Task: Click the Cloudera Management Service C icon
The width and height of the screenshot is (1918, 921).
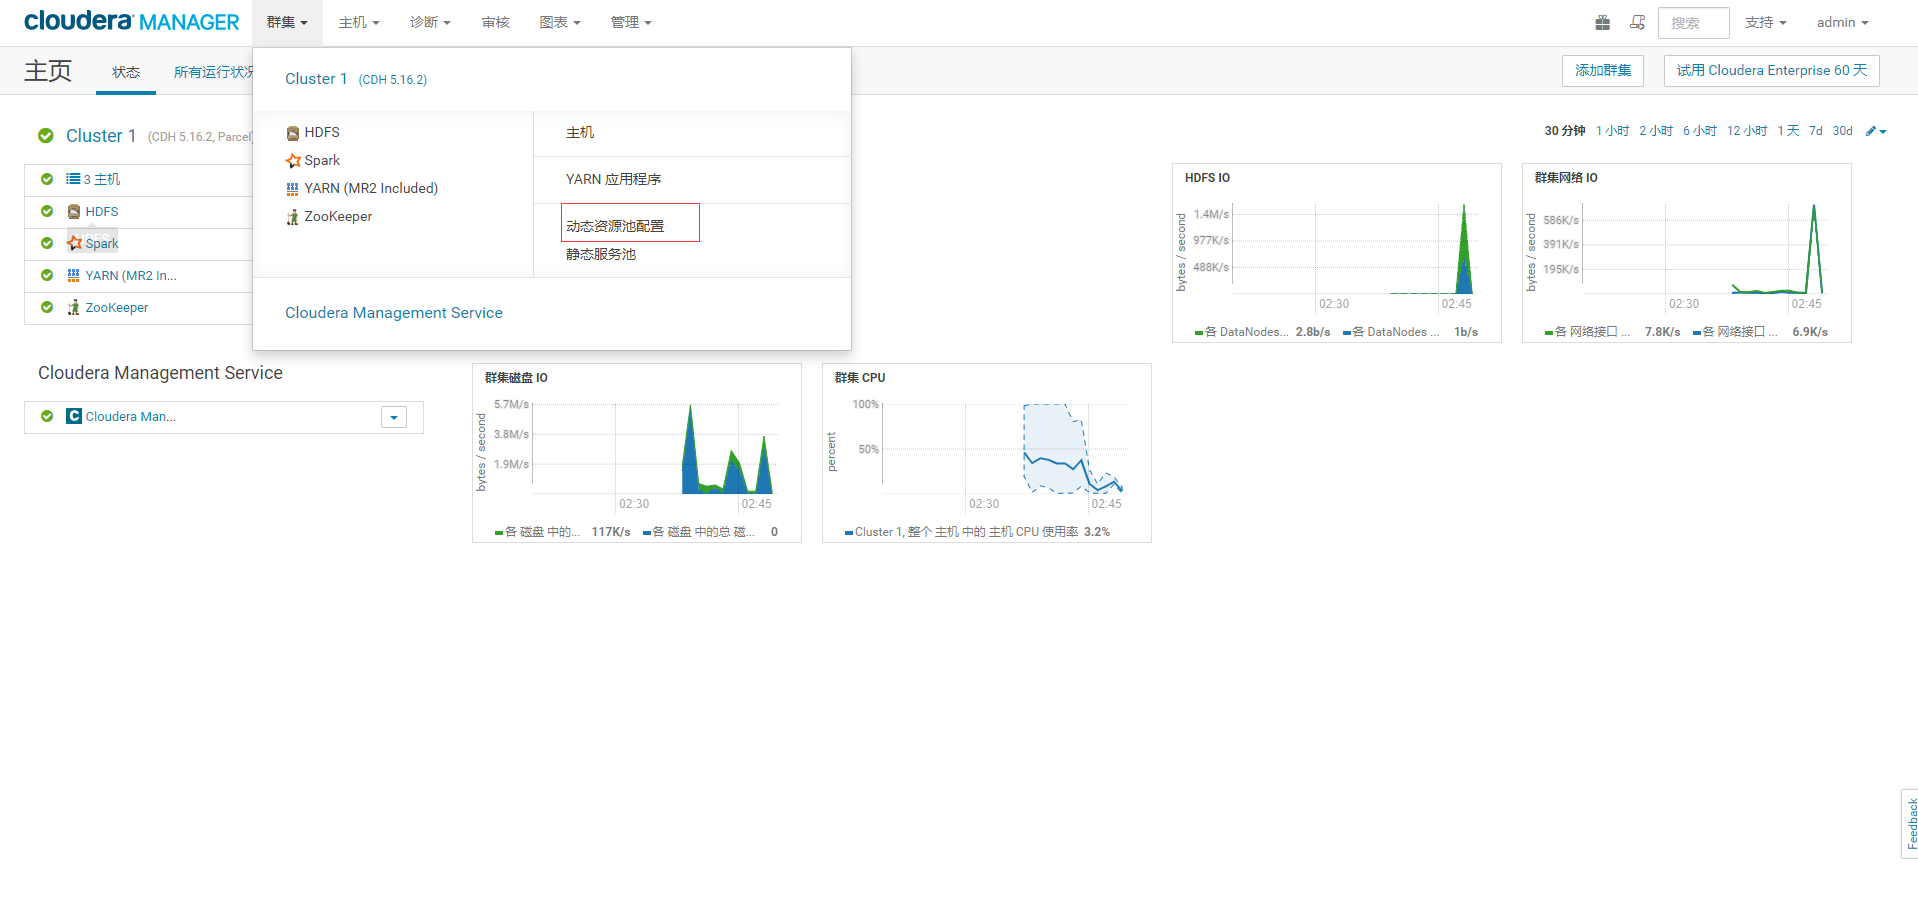Action: tap(74, 416)
